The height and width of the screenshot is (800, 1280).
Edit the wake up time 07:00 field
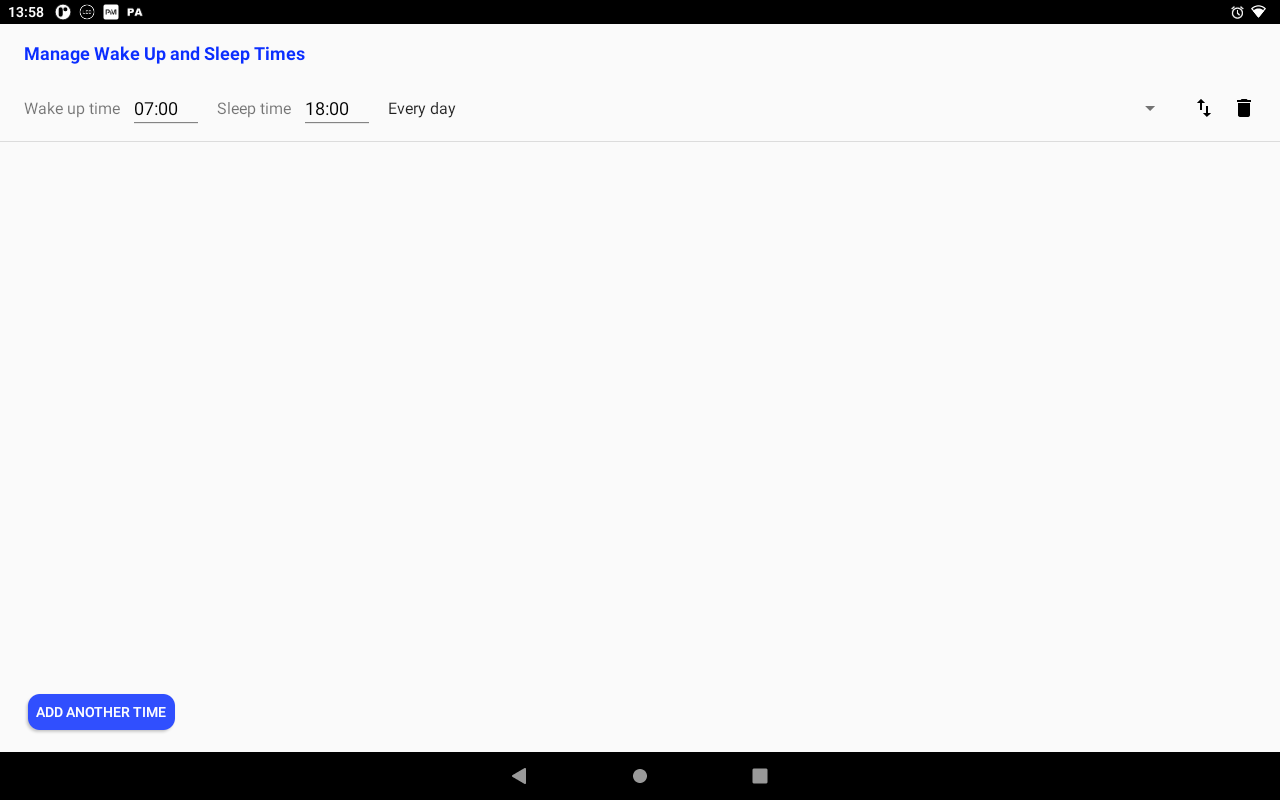tap(165, 109)
